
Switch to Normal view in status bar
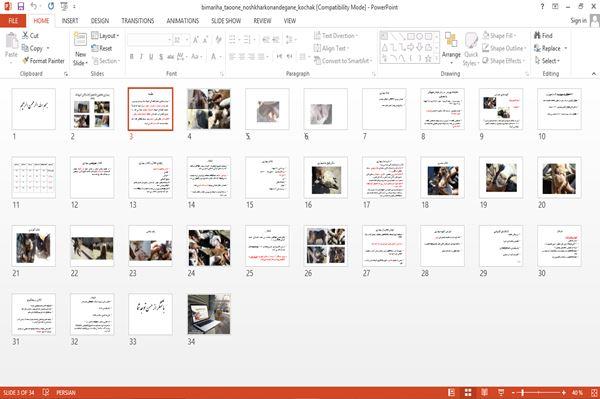click(452, 392)
